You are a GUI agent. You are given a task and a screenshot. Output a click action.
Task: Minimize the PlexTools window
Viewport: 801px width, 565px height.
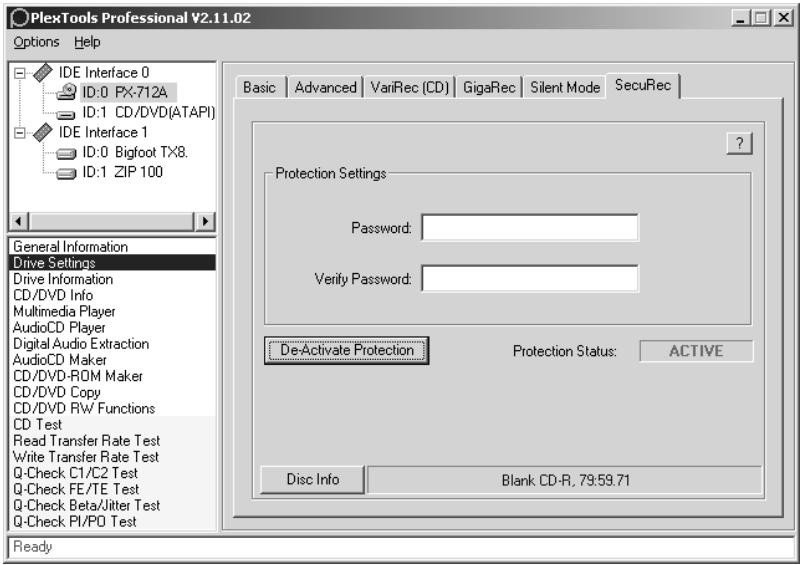pos(740,18)
